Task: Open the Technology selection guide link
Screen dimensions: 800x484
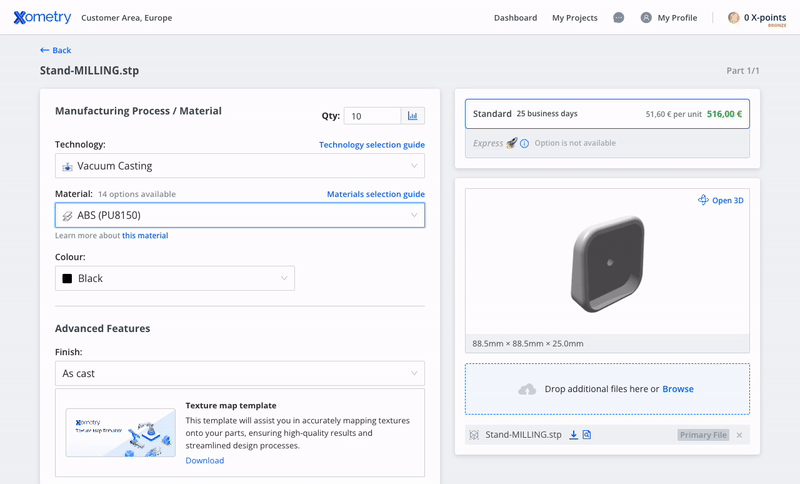Action: click(371, 145)
